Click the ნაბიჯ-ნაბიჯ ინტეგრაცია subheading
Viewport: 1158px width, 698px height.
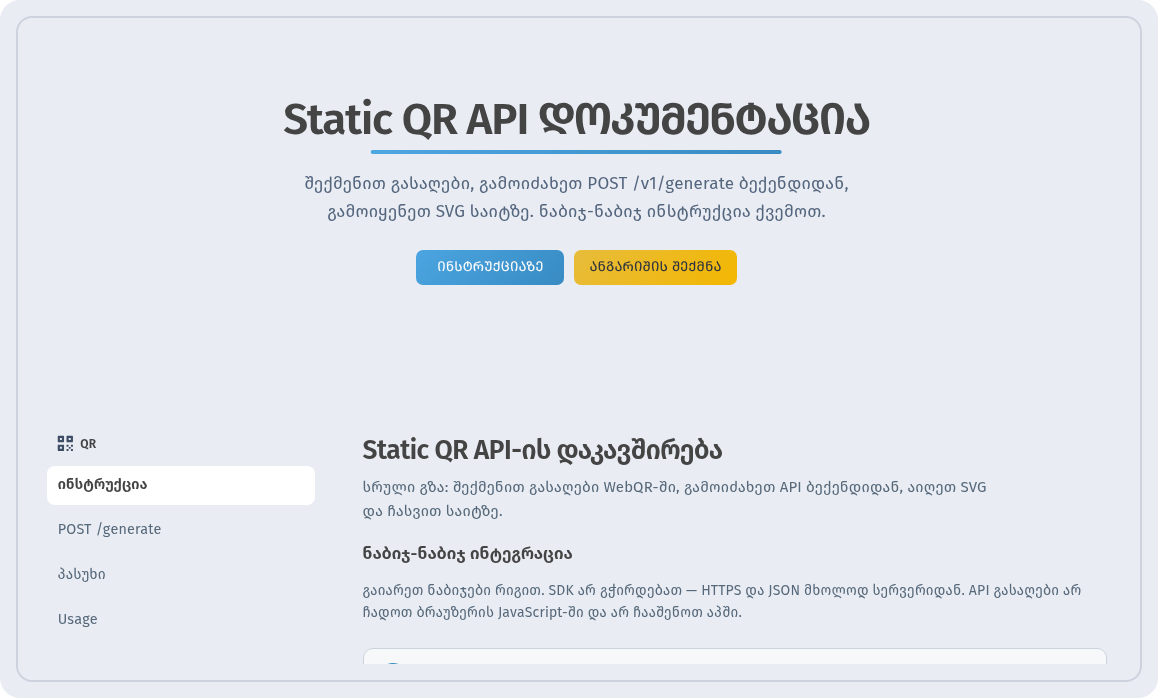click(x=467, y=554)
